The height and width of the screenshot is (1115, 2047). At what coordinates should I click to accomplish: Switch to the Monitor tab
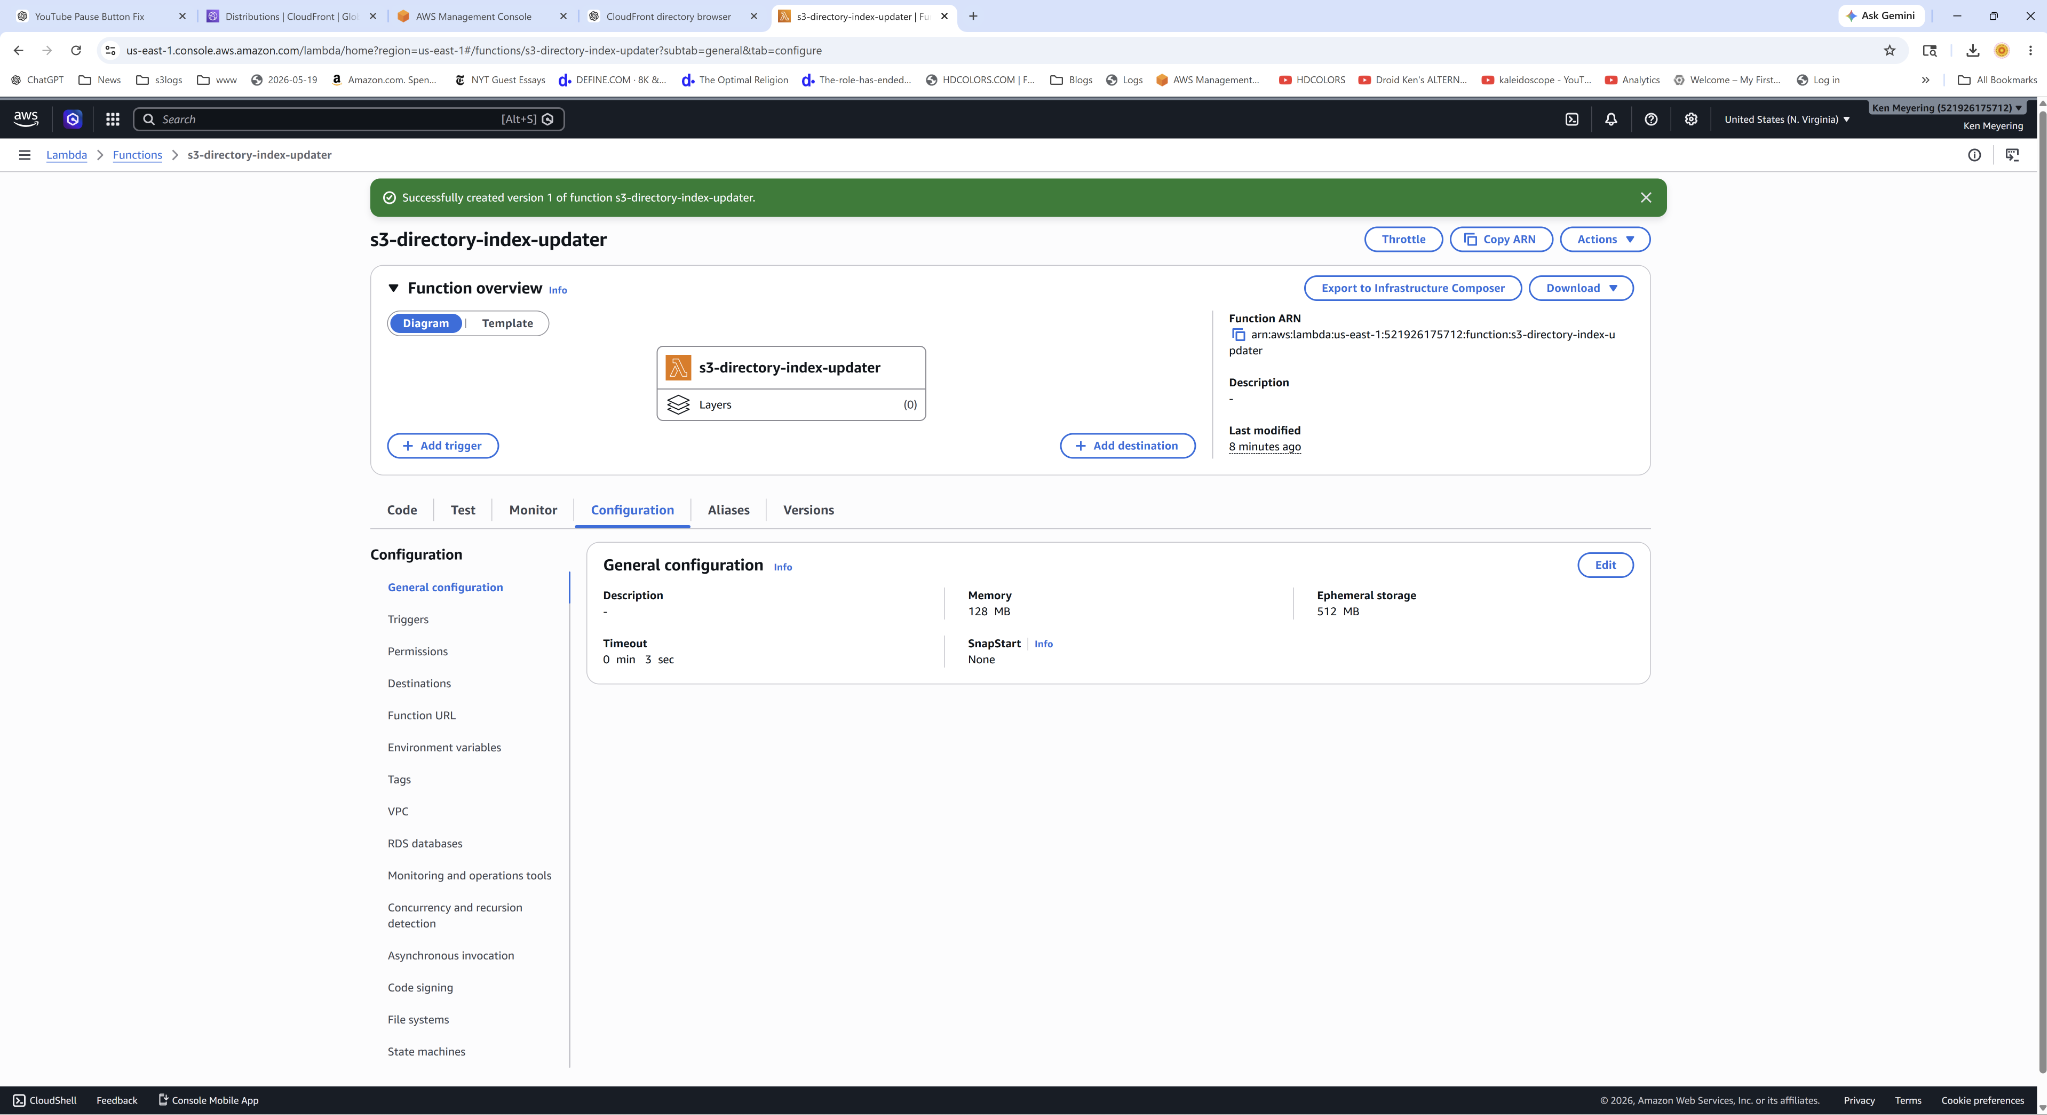pyautogui.click(x=533, y=510)
